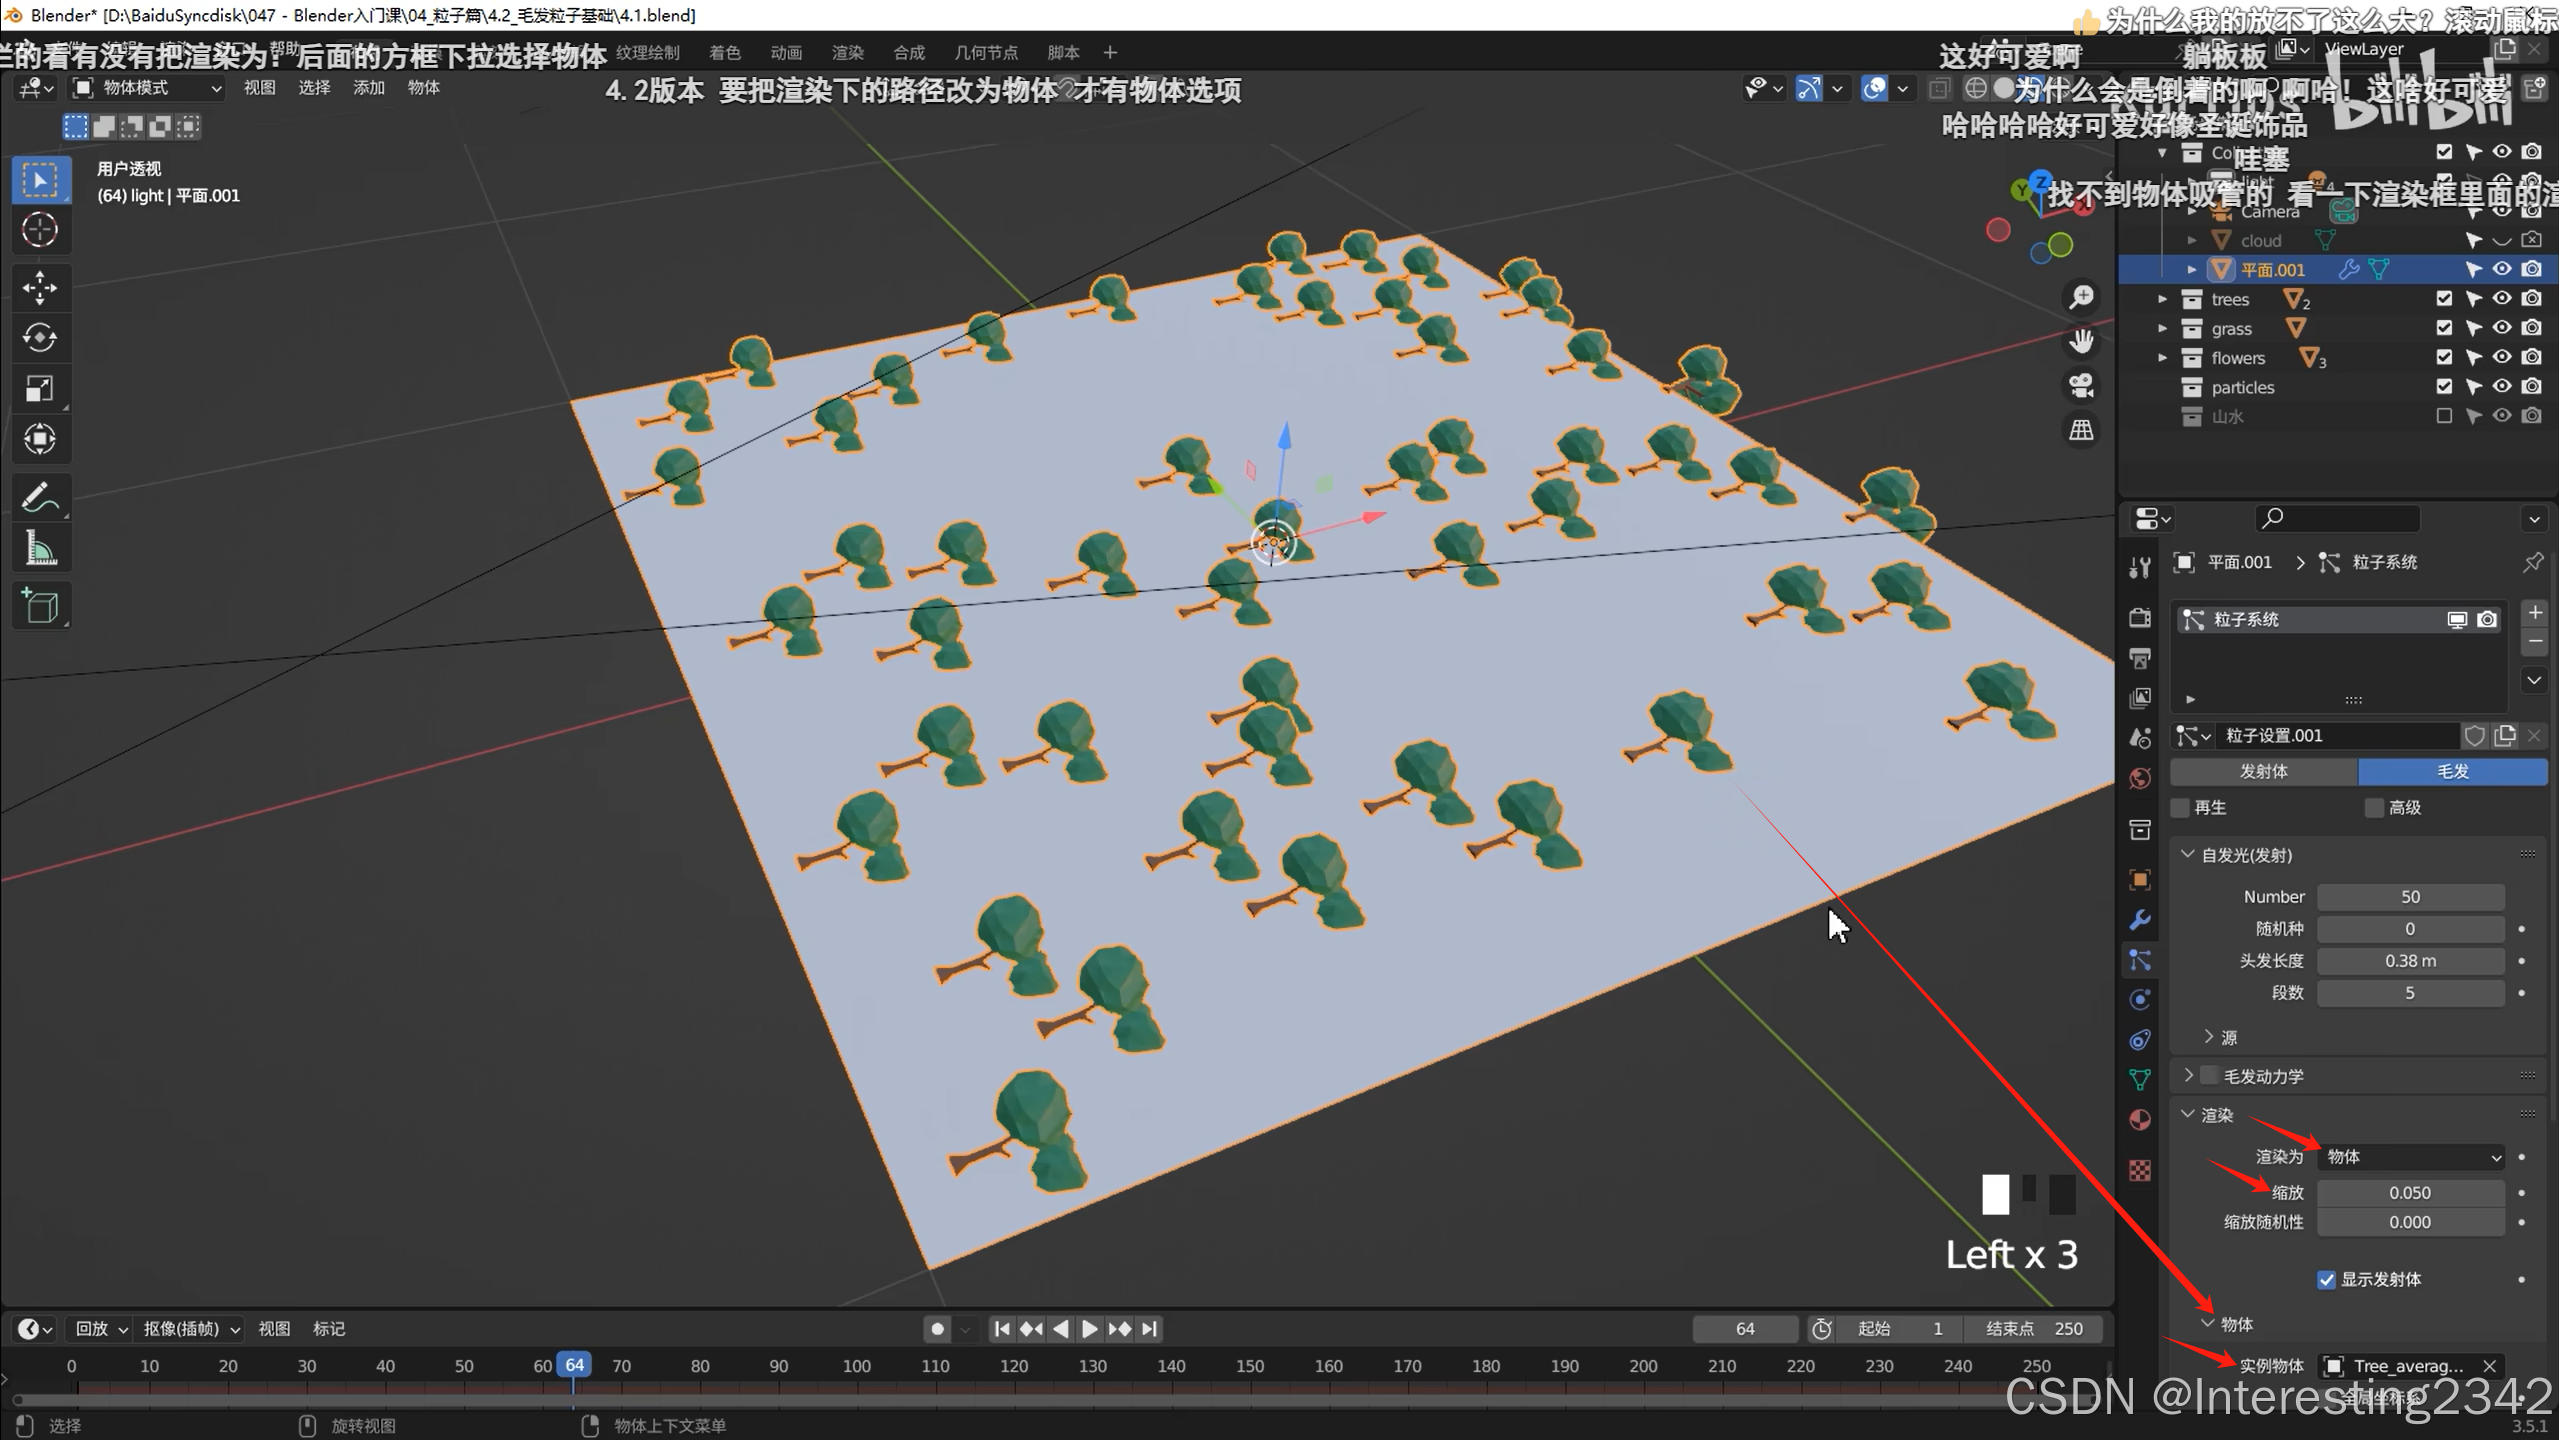Open the 添加 menu in viewport header
Screen dimensions: 2559x1440
pos(368,88)
